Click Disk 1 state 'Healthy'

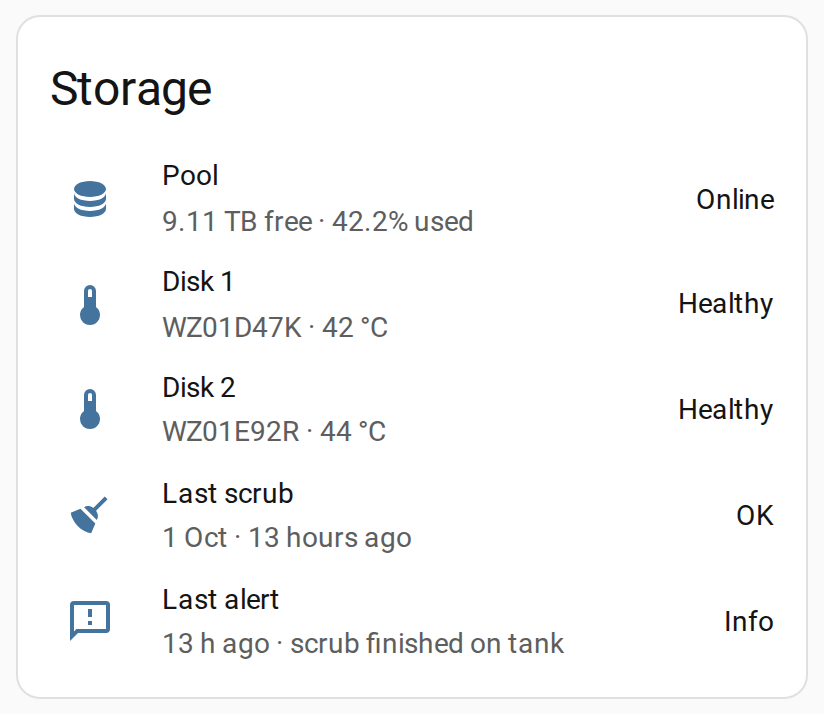726,304
